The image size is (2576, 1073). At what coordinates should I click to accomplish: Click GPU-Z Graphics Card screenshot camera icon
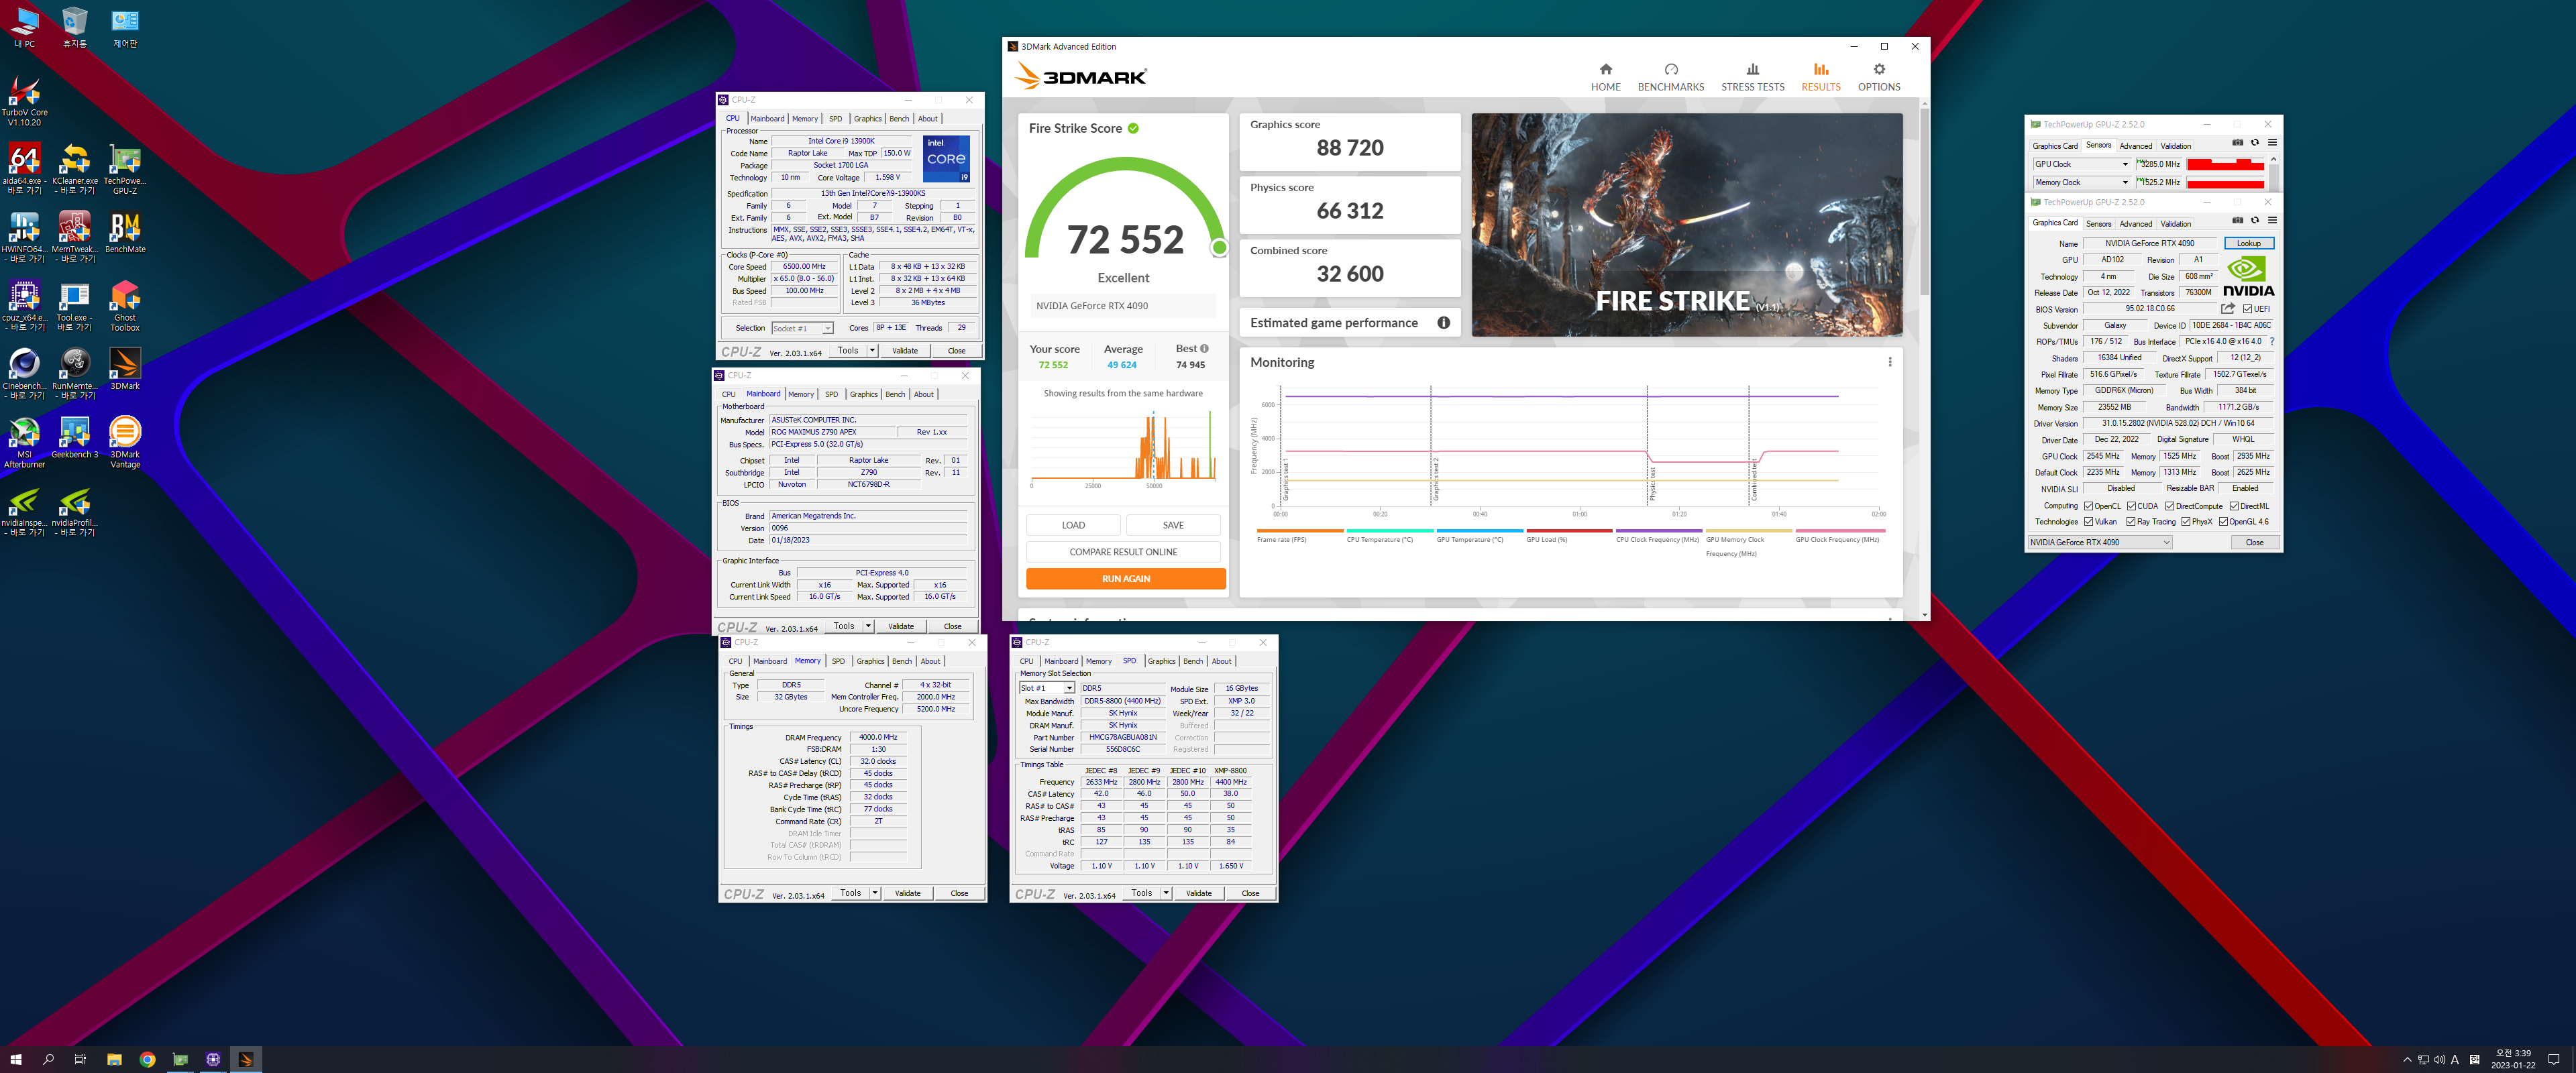(x=2237, y=220)
